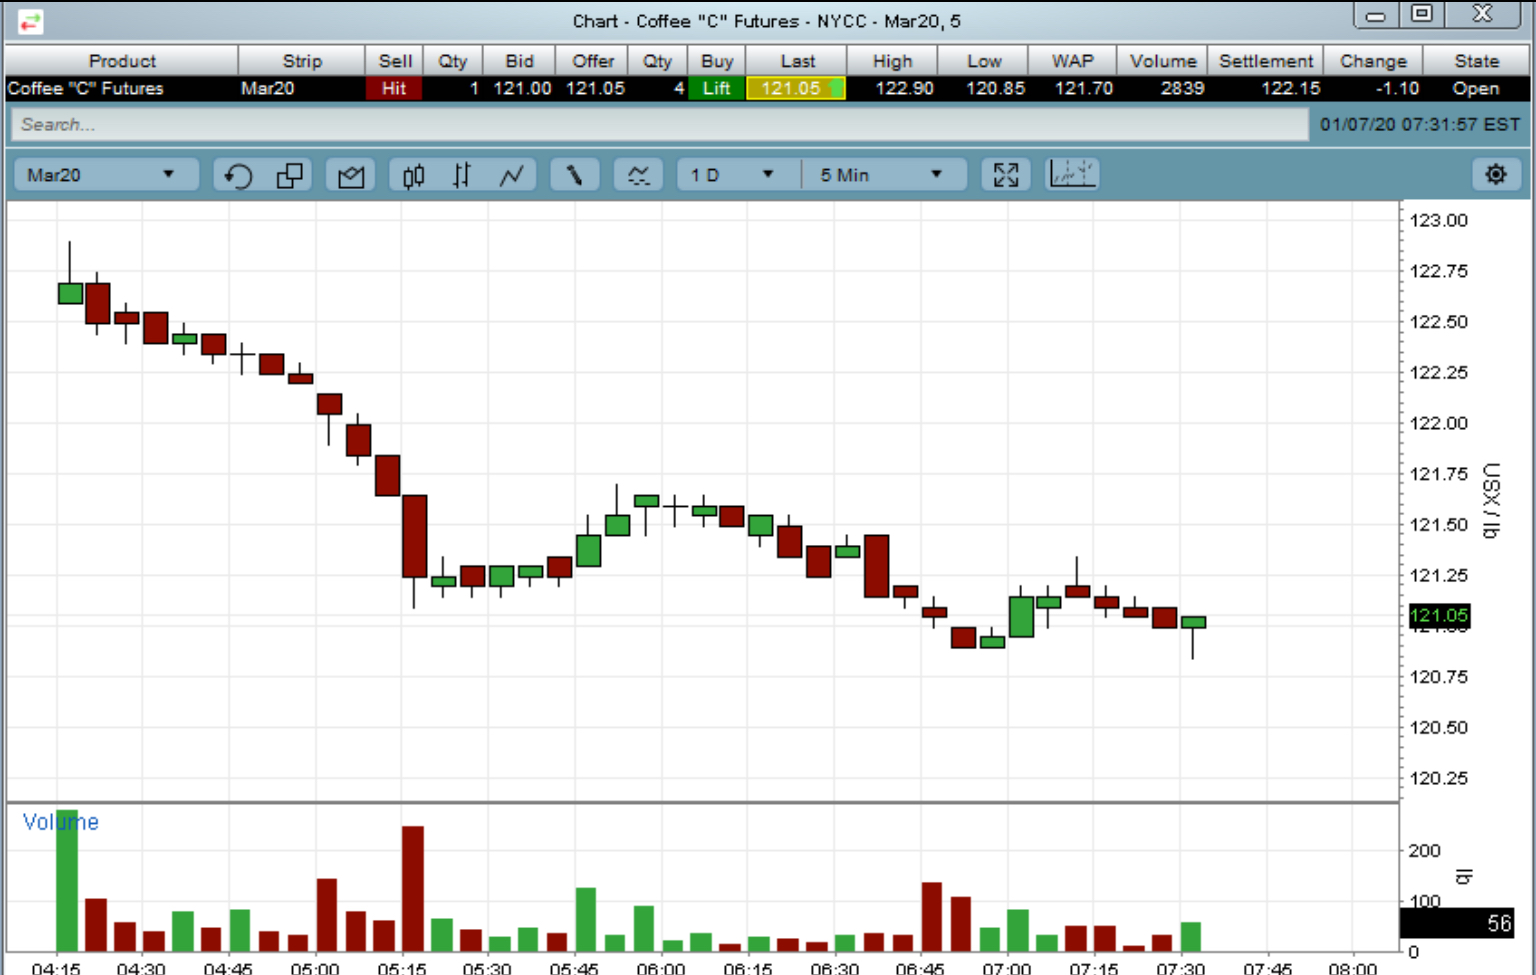Screen dimensions: 1536x975
Task: Click the Offer value 121.05
Action: [x=595, y=88]
